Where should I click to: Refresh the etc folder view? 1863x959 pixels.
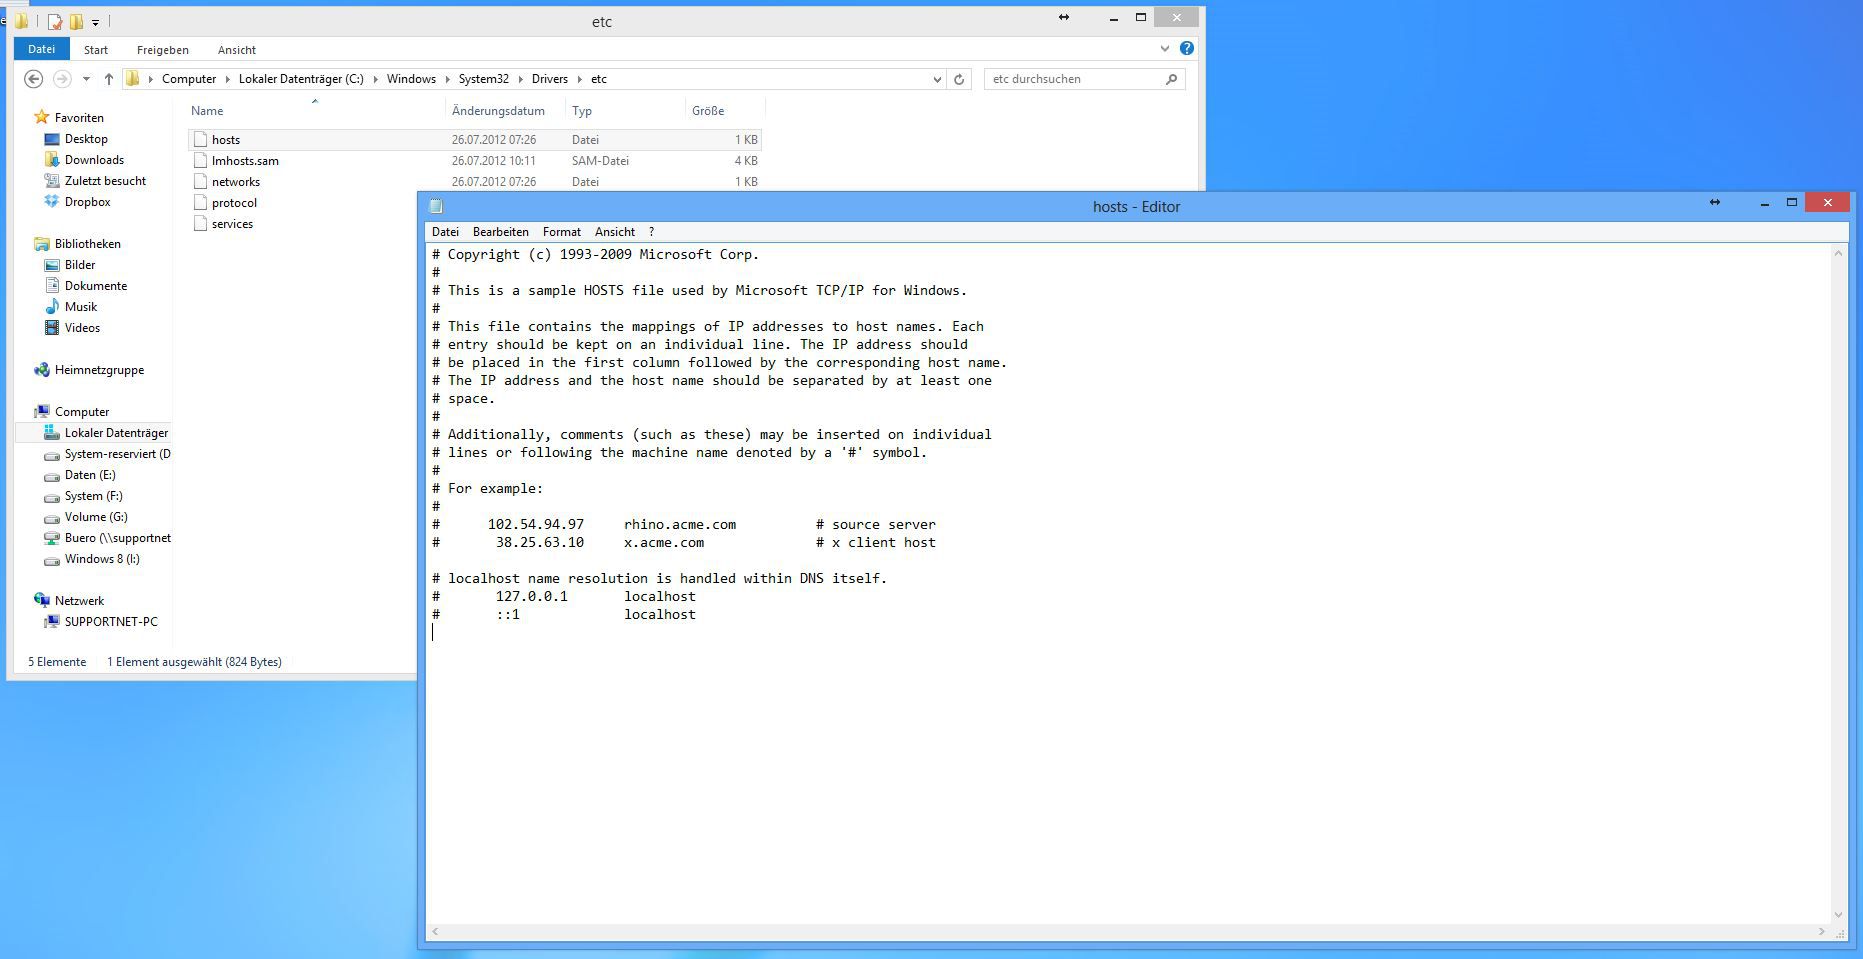[x=959, y=79]
